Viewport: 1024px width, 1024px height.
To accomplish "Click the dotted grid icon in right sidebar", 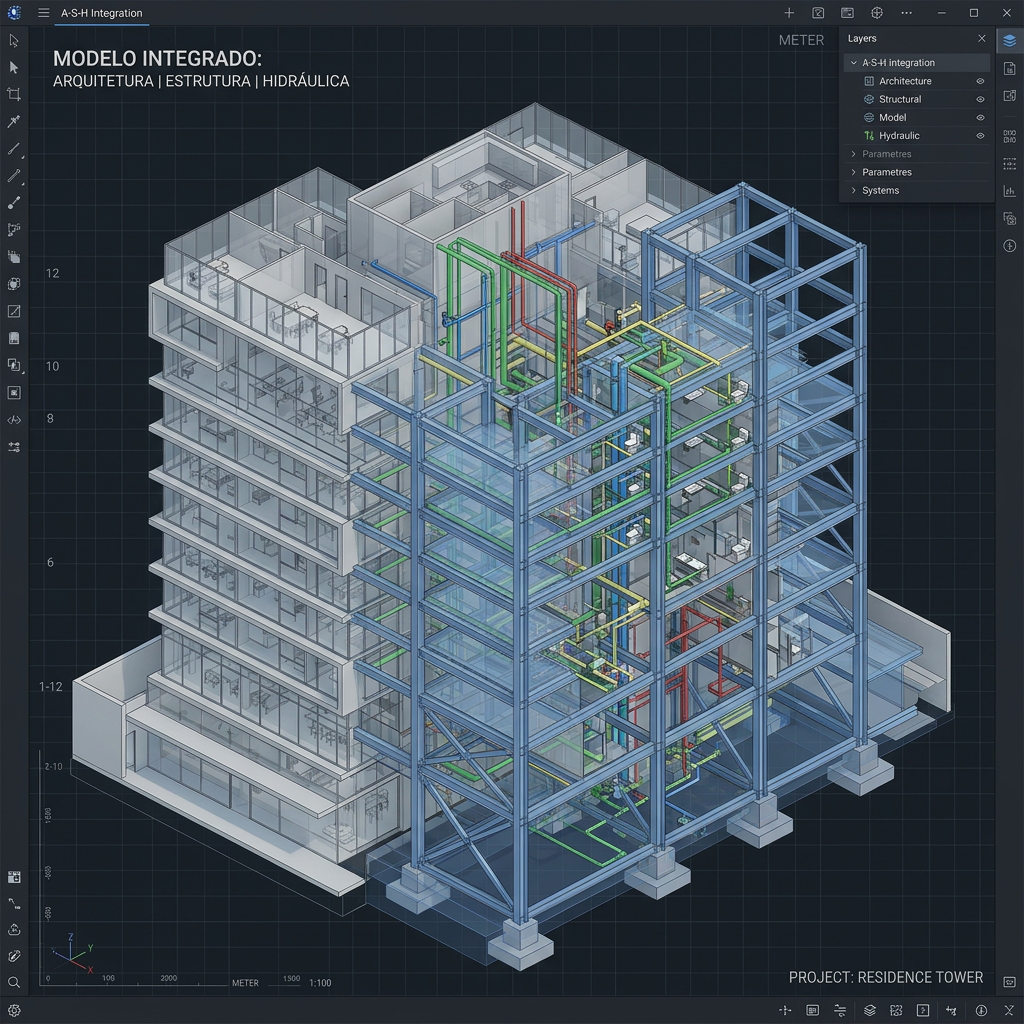I will tap(1010, 163).
